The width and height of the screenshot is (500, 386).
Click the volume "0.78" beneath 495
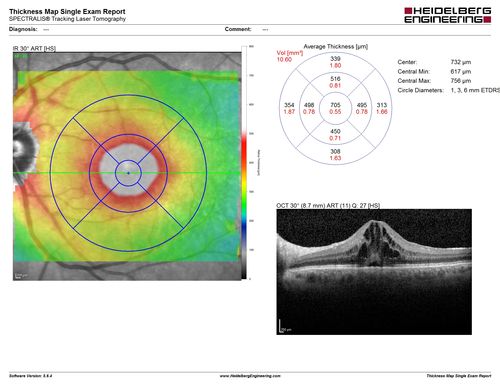362,112
